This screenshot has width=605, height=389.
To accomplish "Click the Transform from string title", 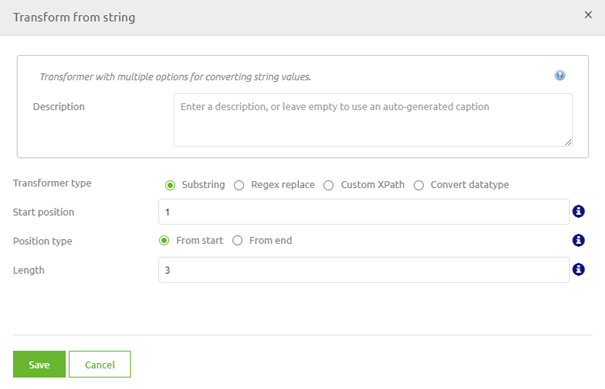I will click(74, 17).
